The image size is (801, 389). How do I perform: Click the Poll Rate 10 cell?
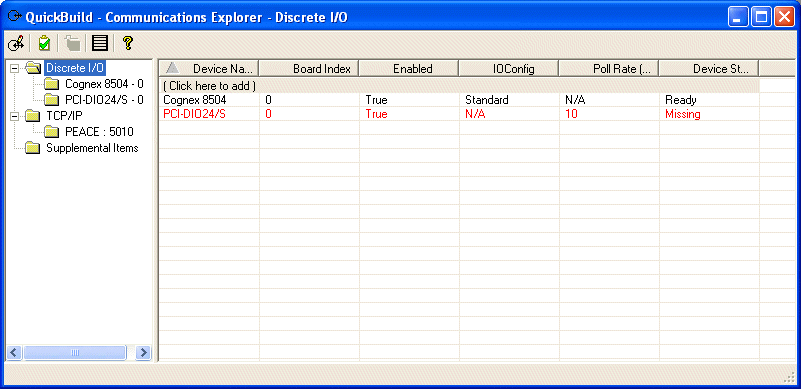[x=609, y=114]
